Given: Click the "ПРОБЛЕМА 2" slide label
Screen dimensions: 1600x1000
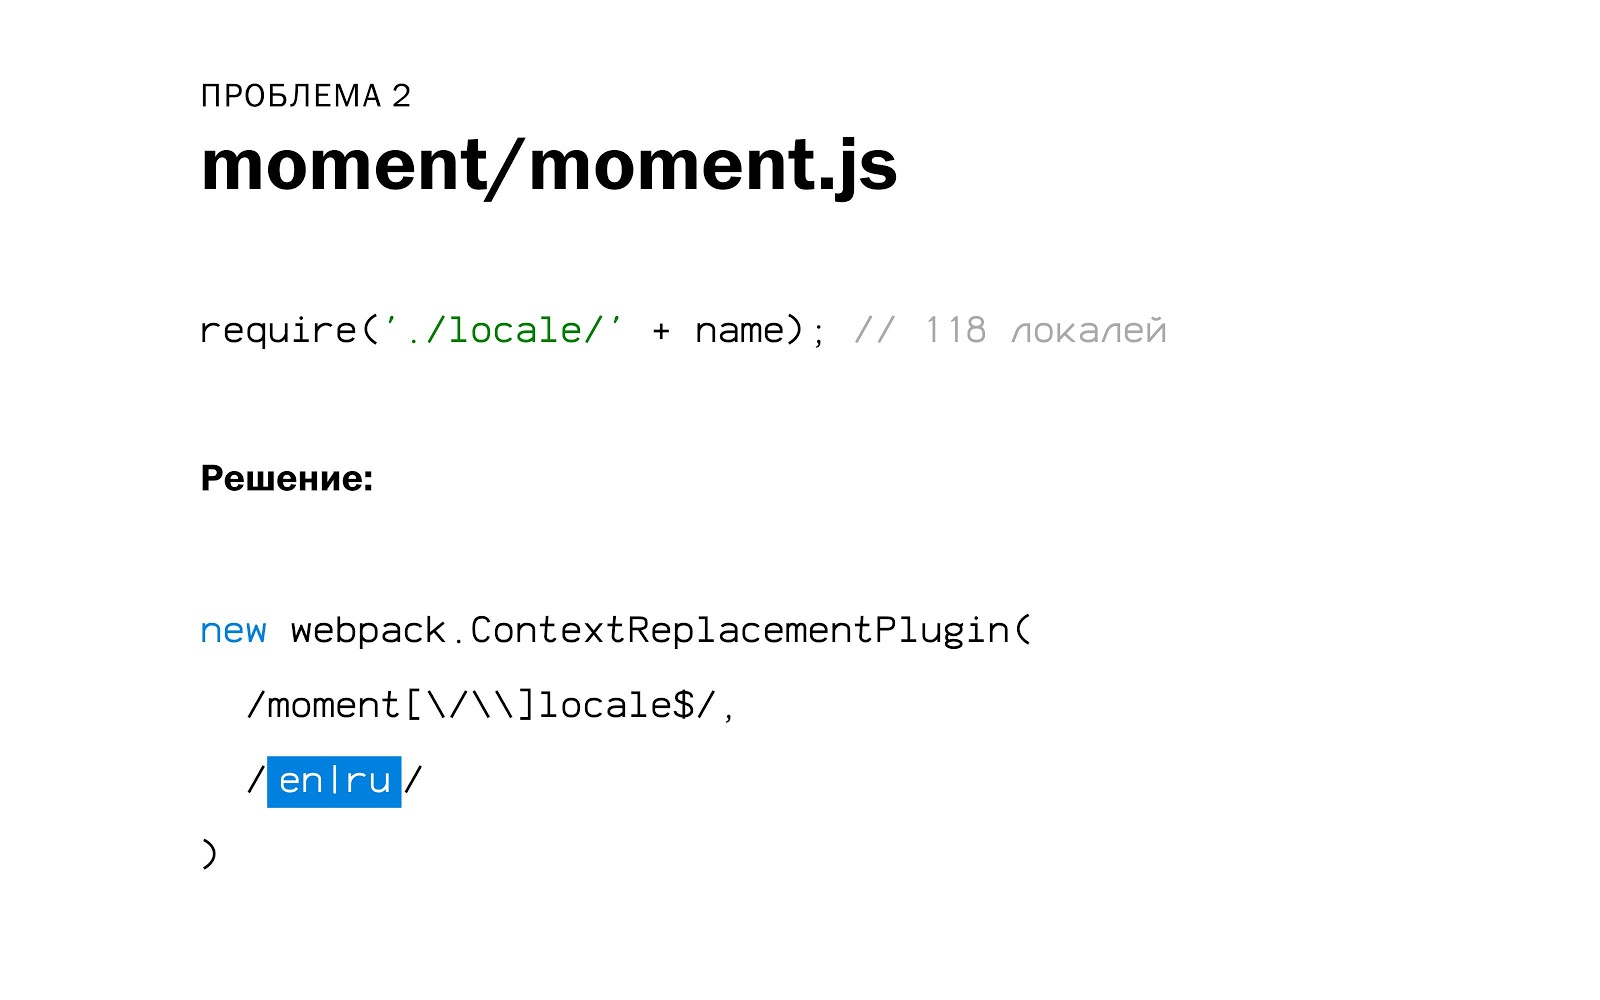Looking at the screenshot, I should point(306,96).
